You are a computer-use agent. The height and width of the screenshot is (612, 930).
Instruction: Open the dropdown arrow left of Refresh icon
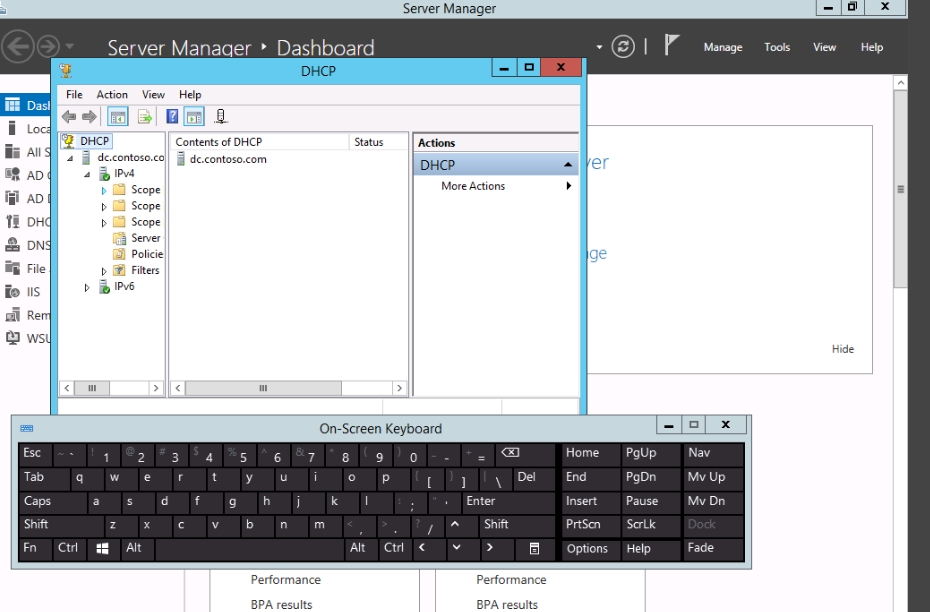point(599,47)
